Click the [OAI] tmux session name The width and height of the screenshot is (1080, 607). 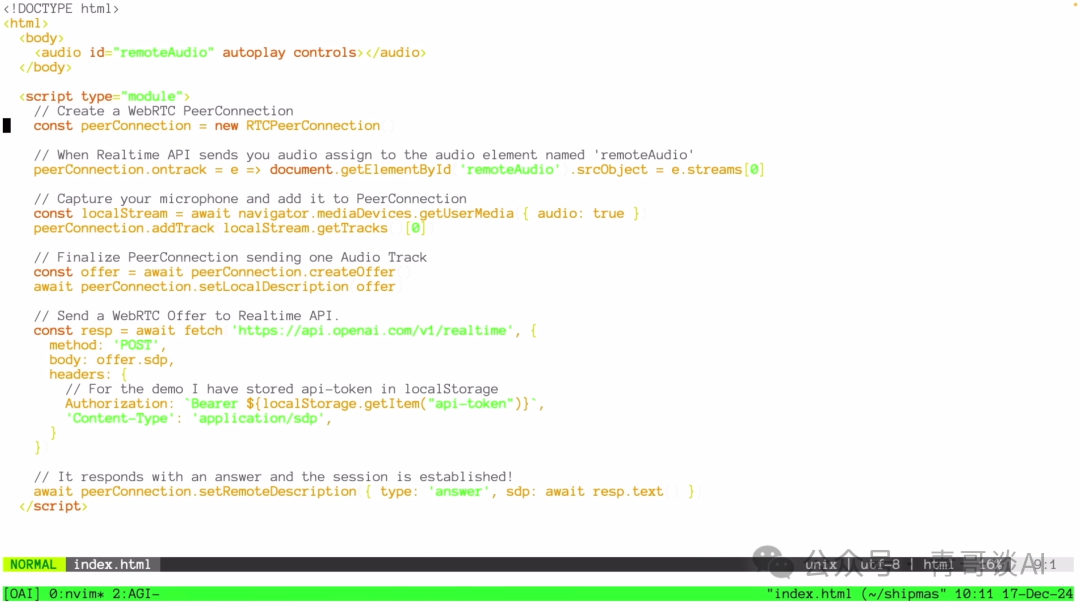coord(21,594)
